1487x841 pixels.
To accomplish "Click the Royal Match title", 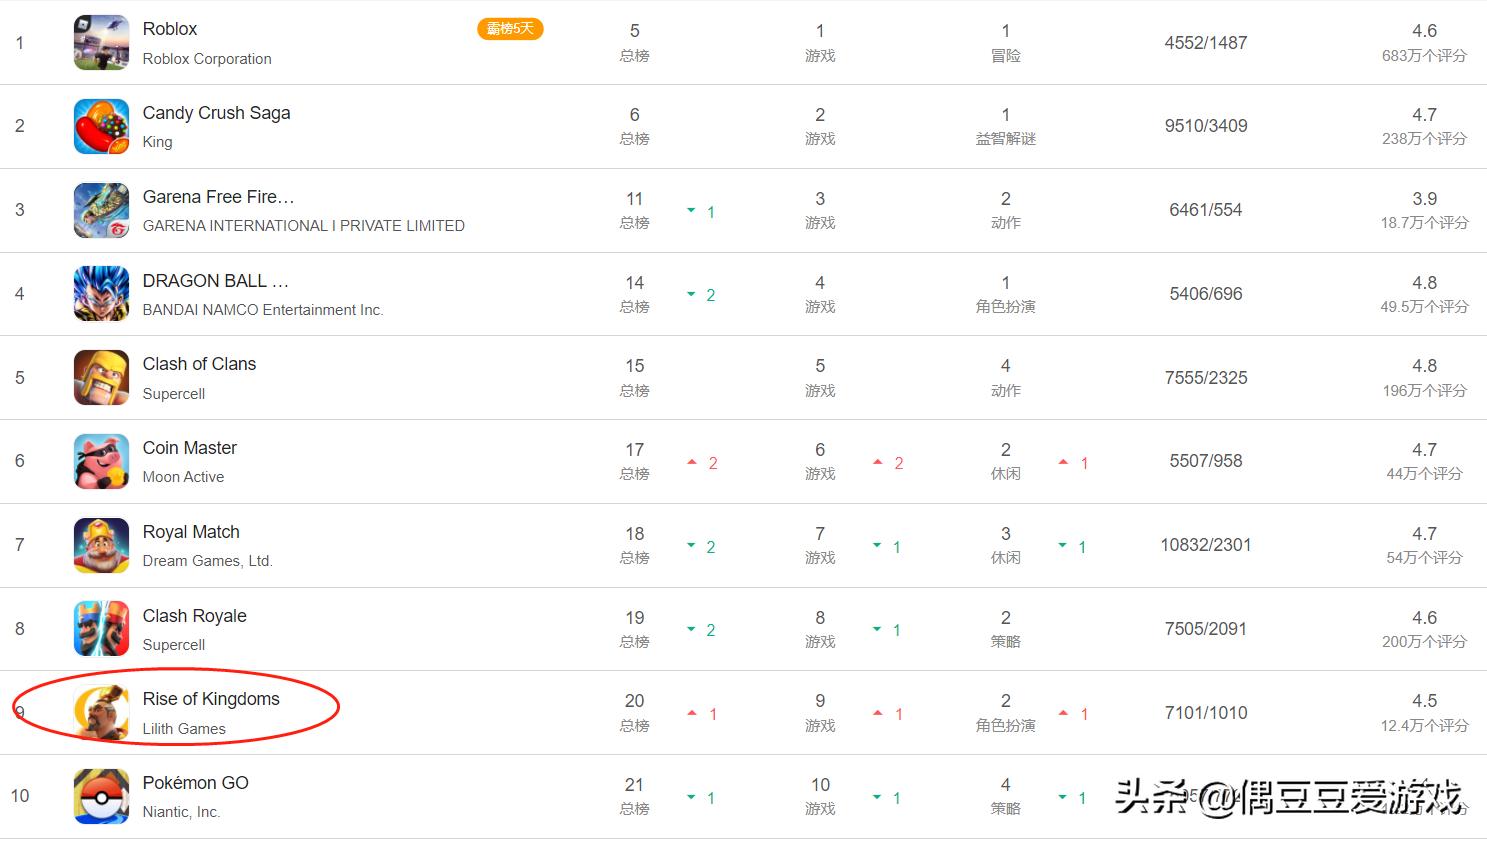I will coord(192,532).
